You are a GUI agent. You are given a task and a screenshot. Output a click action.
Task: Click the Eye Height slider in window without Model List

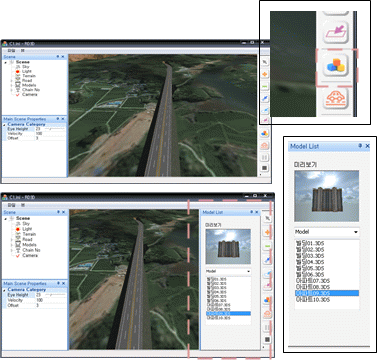[x=55, y=129]
